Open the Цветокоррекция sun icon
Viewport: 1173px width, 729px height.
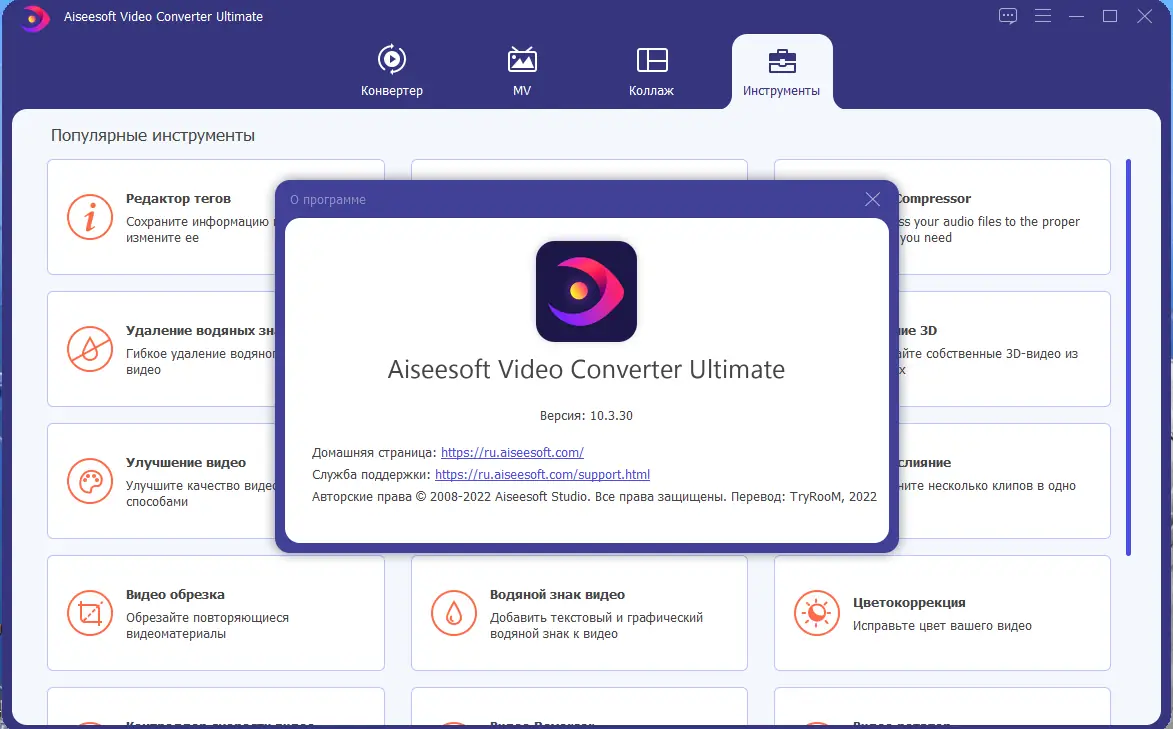point(816,613)
